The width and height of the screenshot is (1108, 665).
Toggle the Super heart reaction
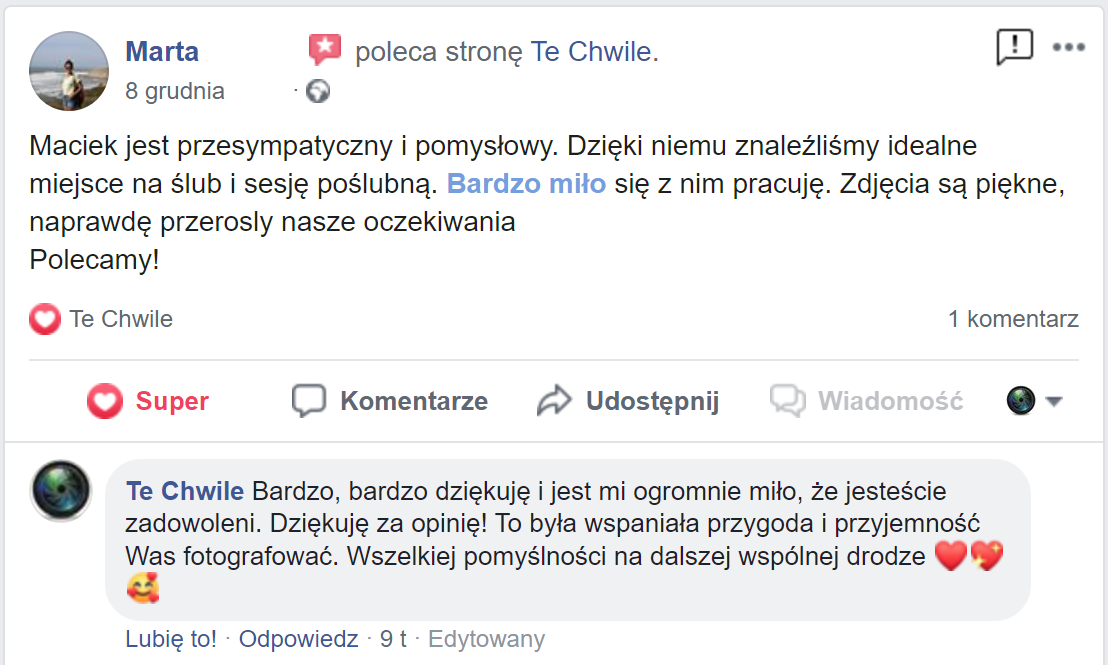pos(147,401)
